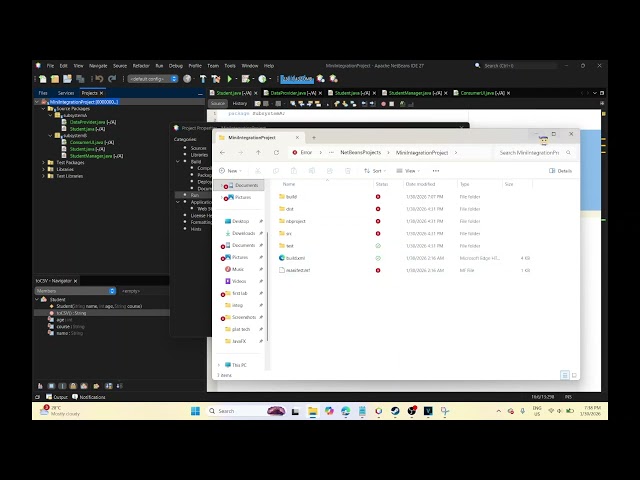Click the Debug Project toolbar icon
640x480 pixels.
pos(245,79)
